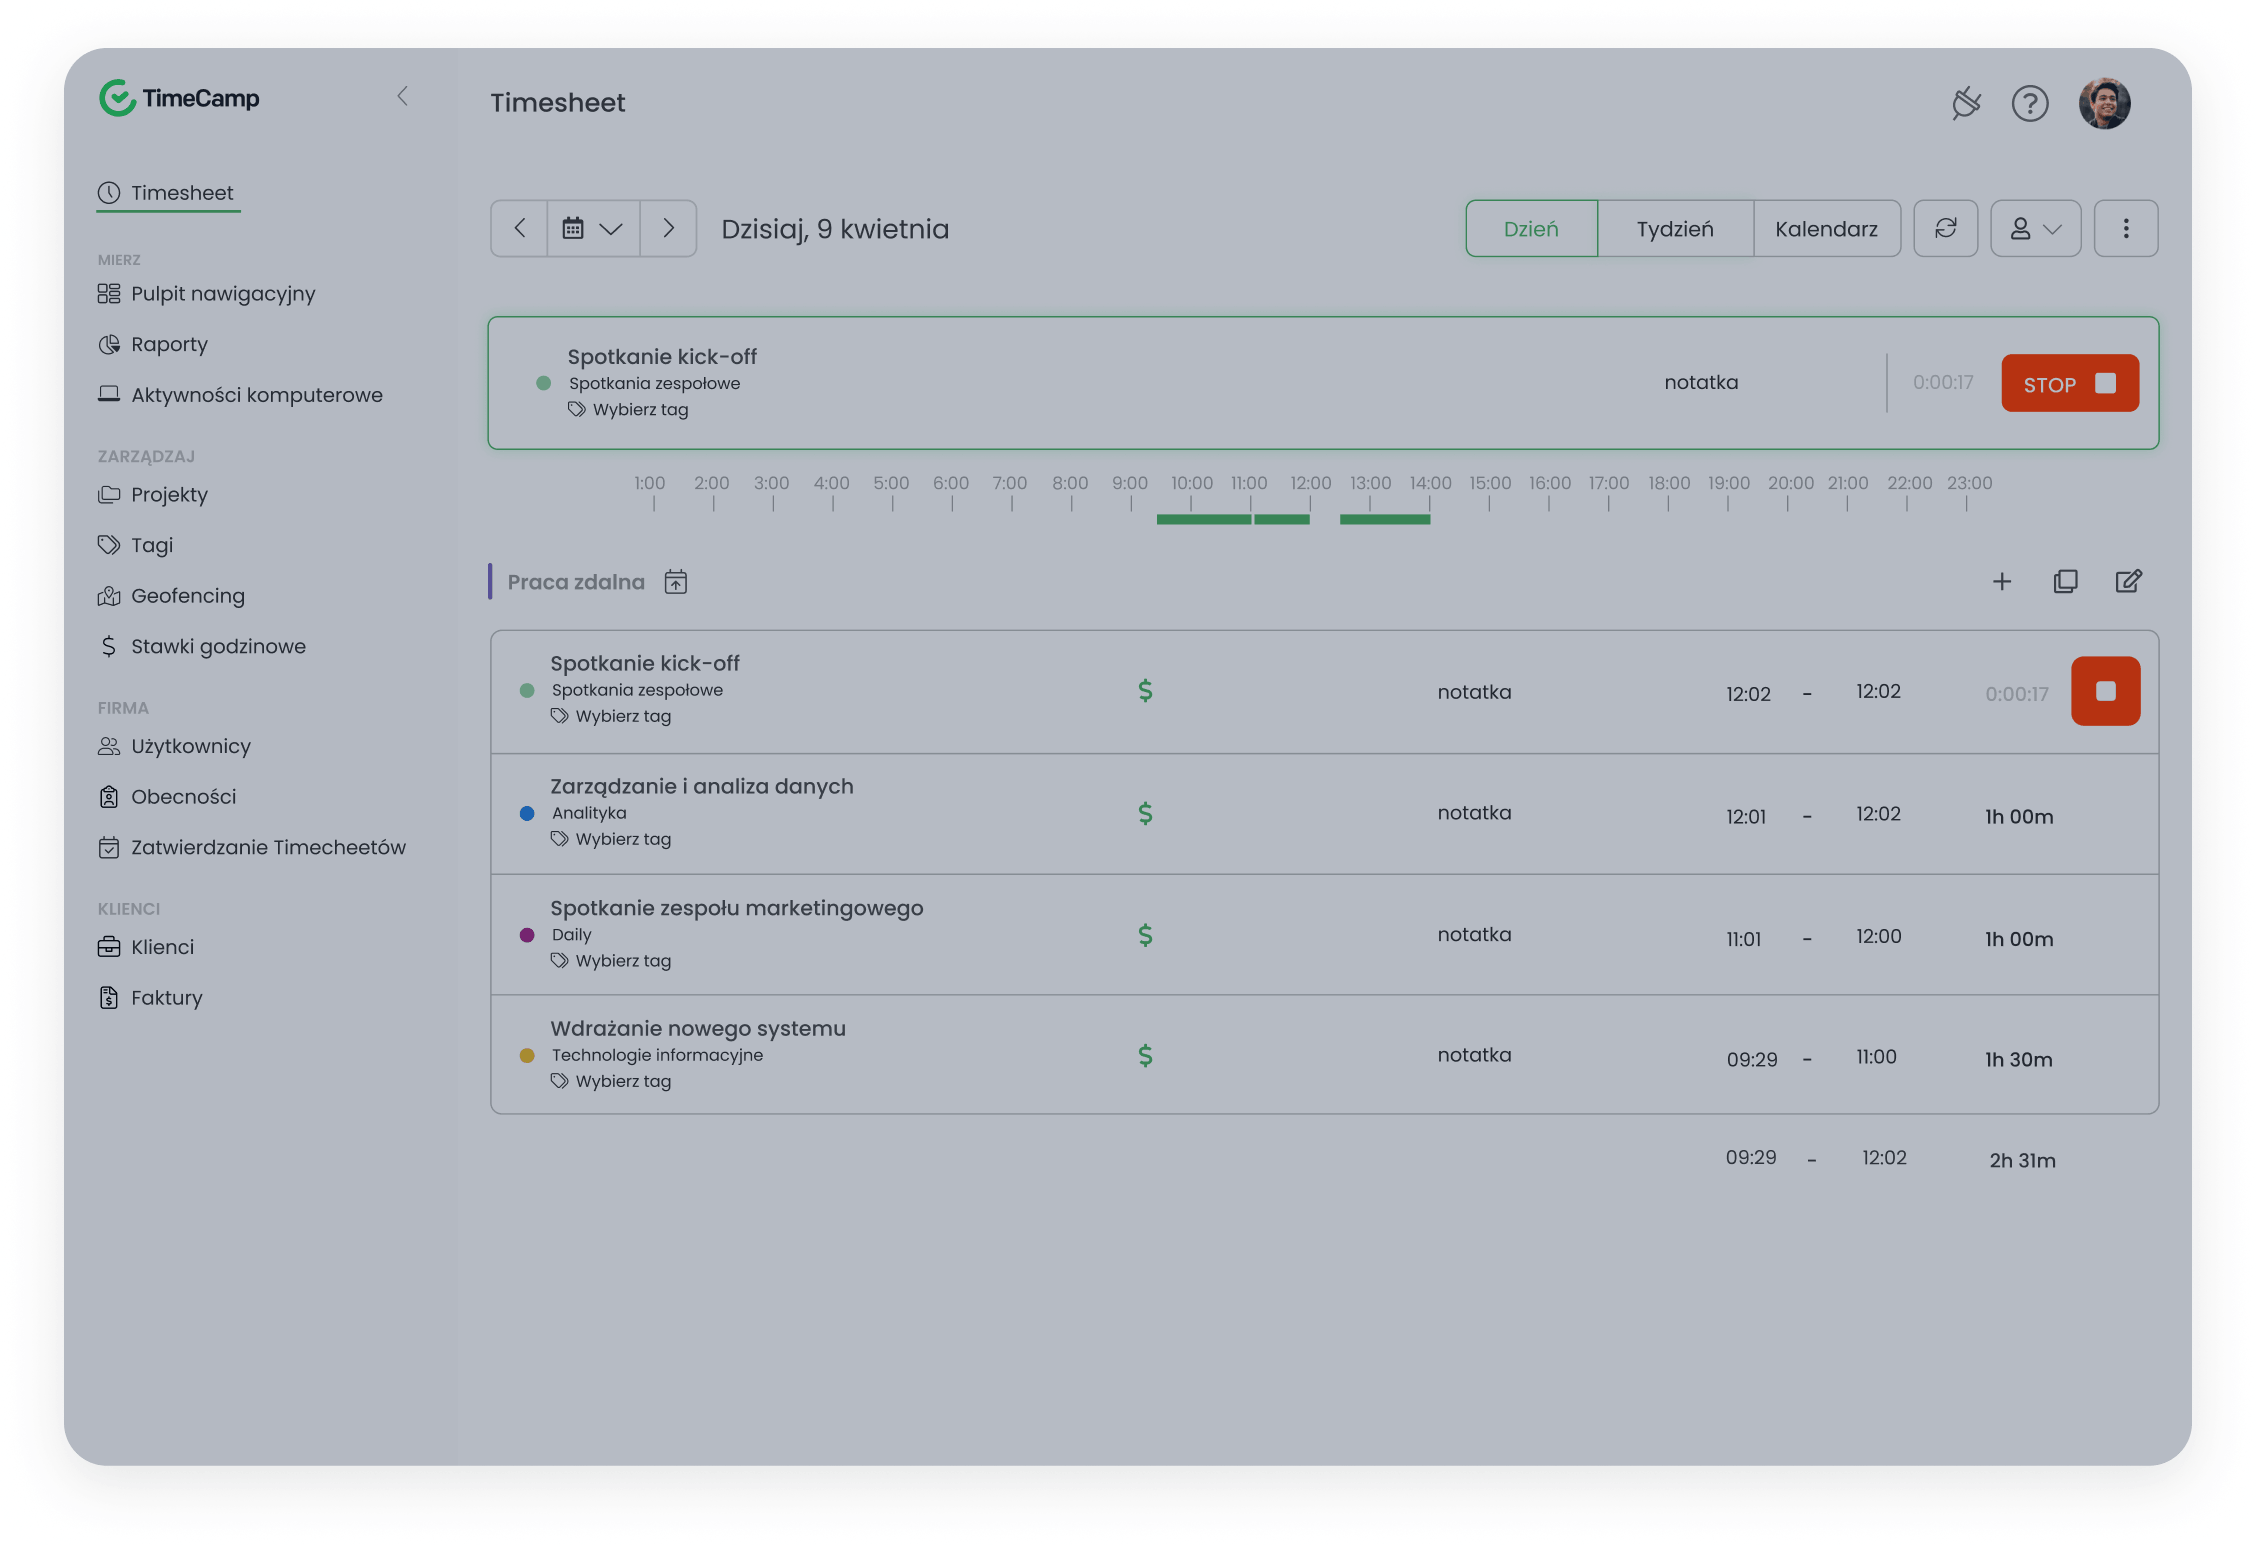2256x1546 pixels.
Task: Click the copy entries icon
Action: 2066,582
